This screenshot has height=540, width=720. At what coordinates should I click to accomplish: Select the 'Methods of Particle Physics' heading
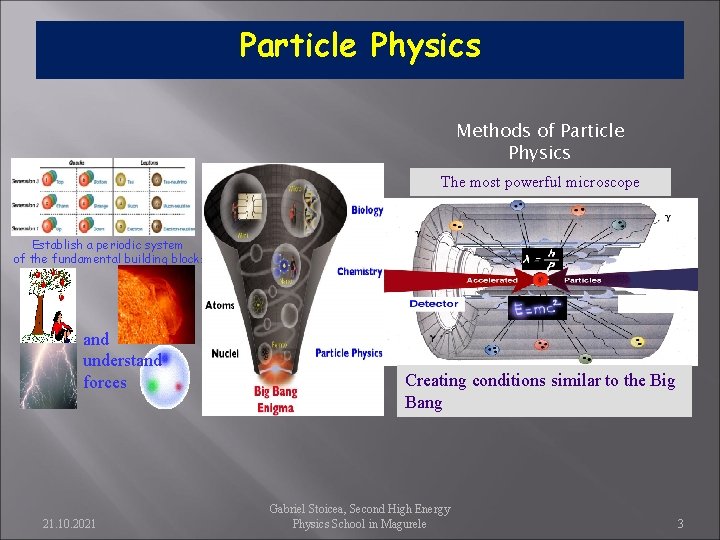pyautogui.click(x=540, y=141)
